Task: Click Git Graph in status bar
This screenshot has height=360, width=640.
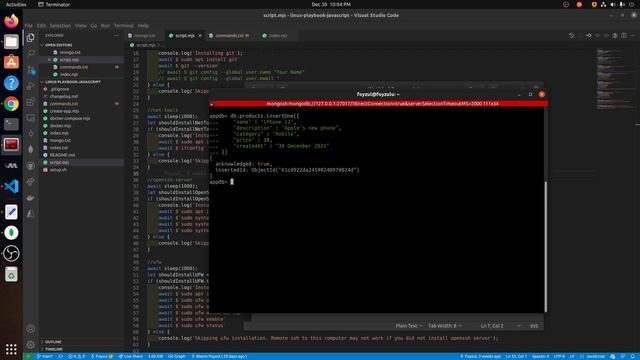Action: (x=176, y=356)
